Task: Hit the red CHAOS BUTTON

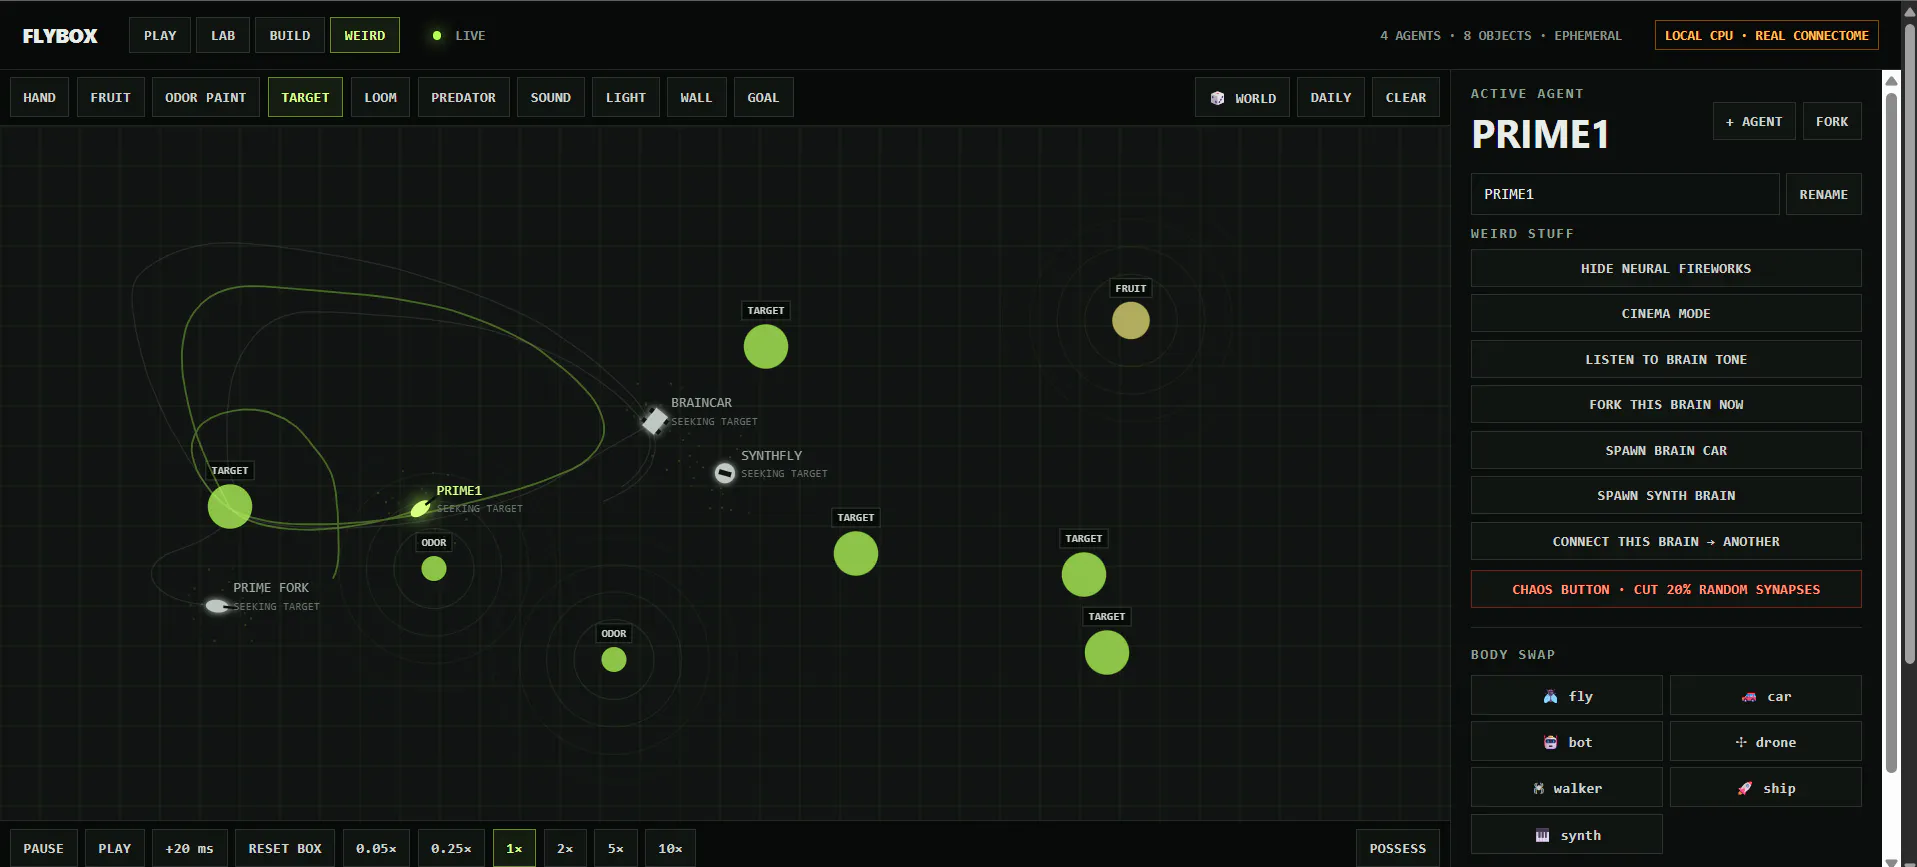Action: 1666,589
